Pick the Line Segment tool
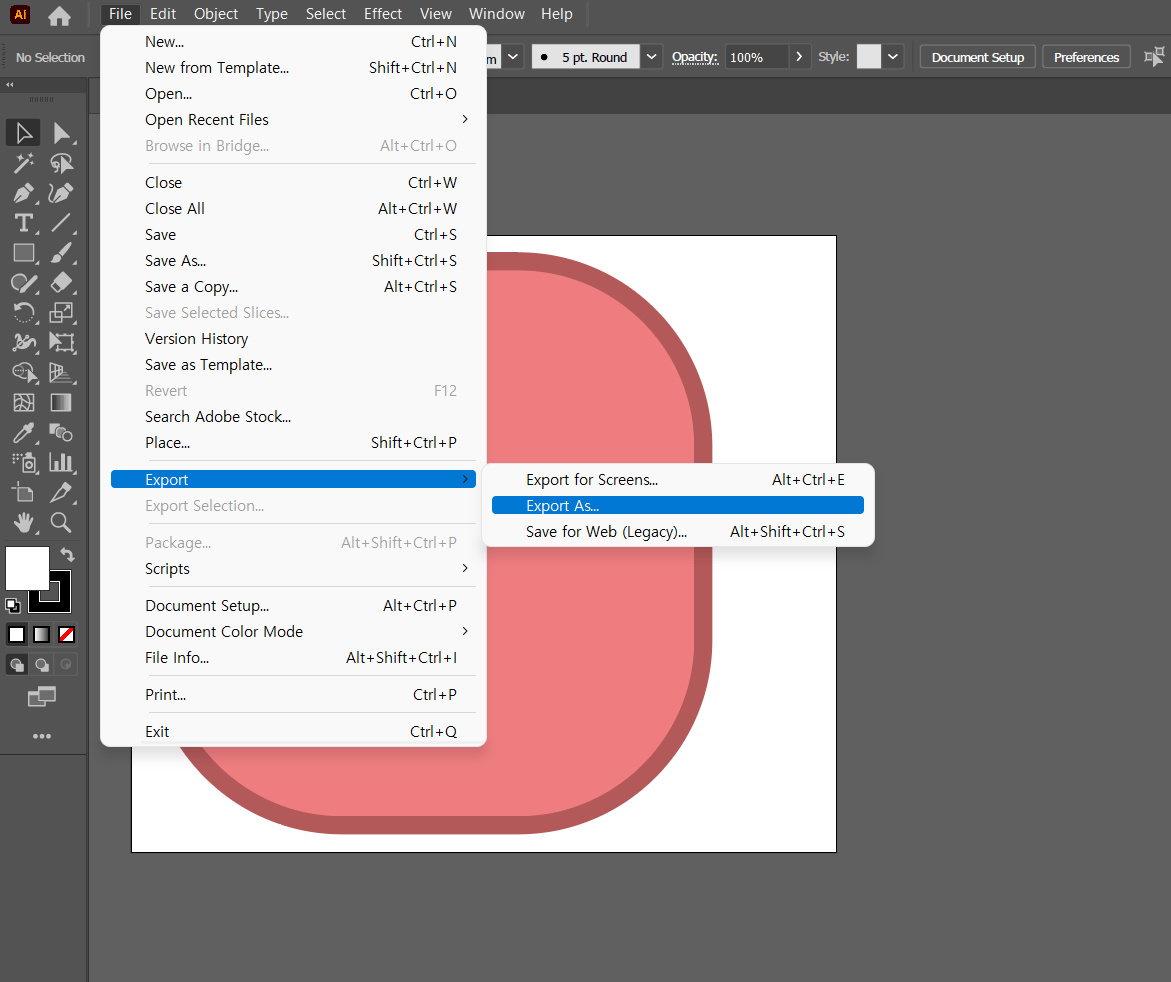1171x982 pixels. click(x=61, y=223)
